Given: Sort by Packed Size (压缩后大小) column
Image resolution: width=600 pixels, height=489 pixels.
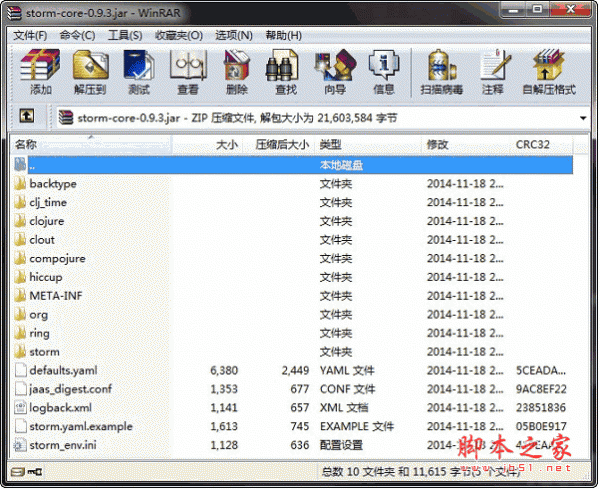Looking at the screenshot, I should (279, 145).
